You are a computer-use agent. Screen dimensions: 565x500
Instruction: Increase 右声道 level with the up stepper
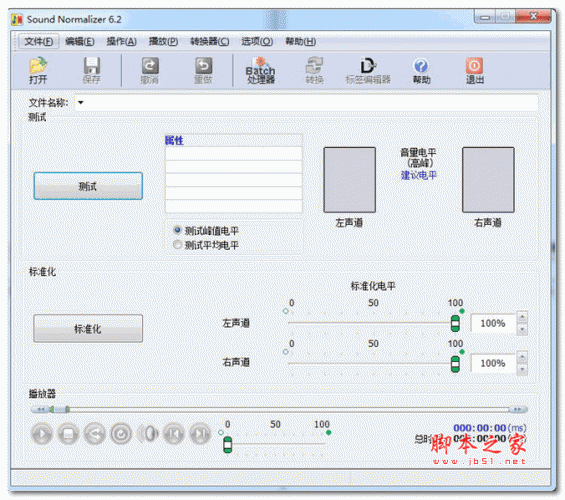pyautogui.click(x=522, y=357)
